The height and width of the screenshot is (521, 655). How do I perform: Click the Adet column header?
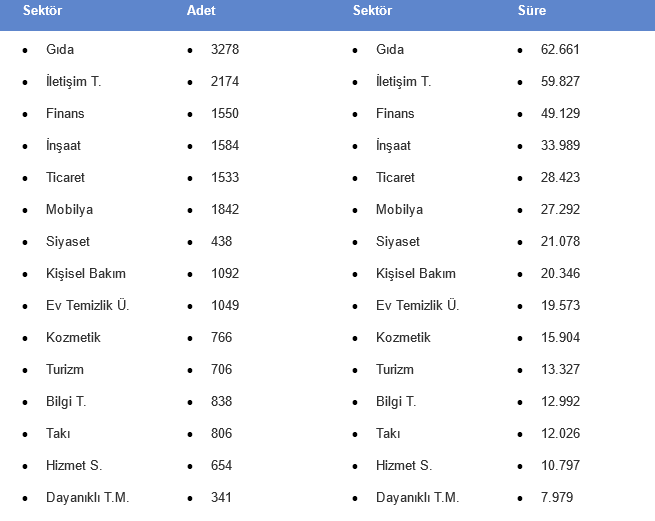tap(201, 13)
